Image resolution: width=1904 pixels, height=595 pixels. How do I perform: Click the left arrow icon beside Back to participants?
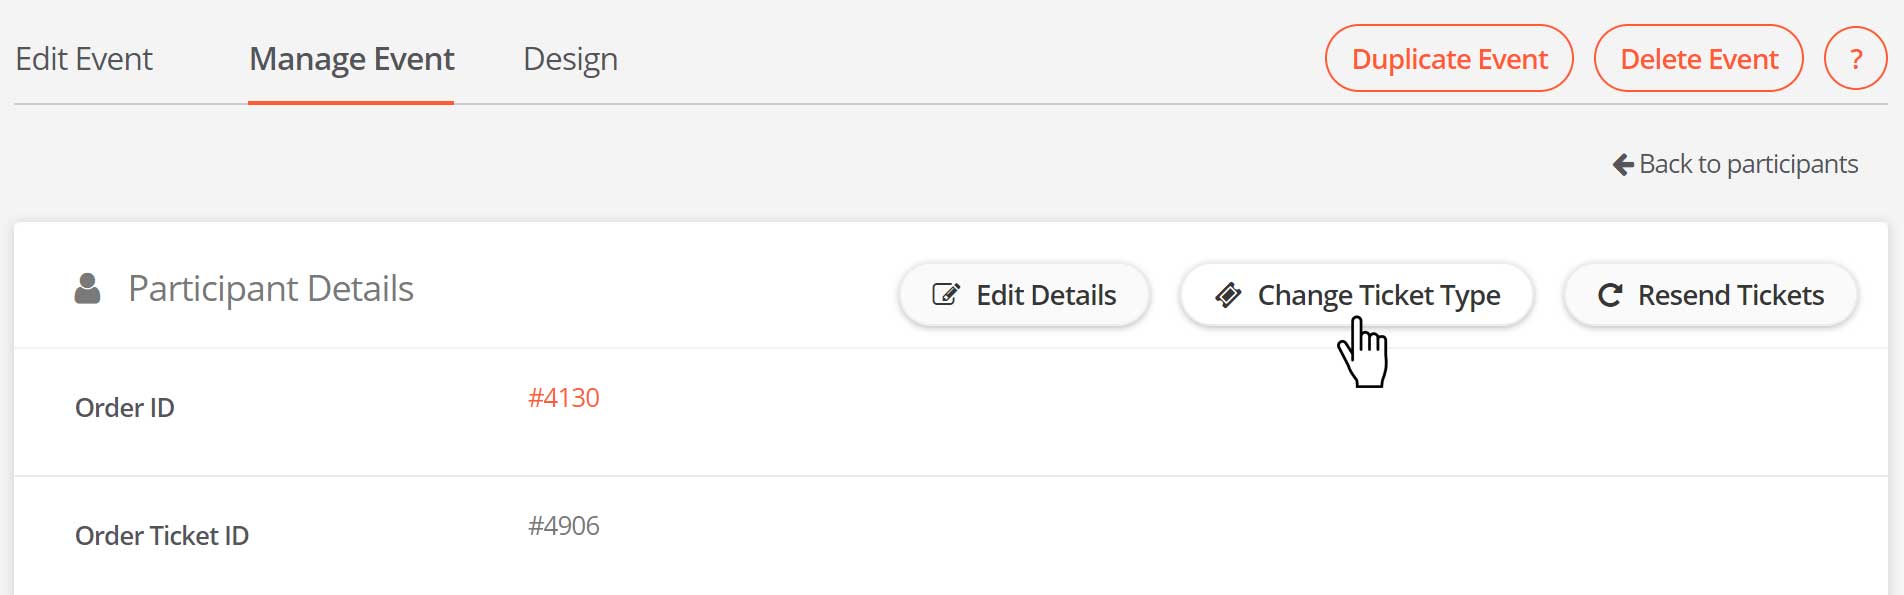(1623, 164)
